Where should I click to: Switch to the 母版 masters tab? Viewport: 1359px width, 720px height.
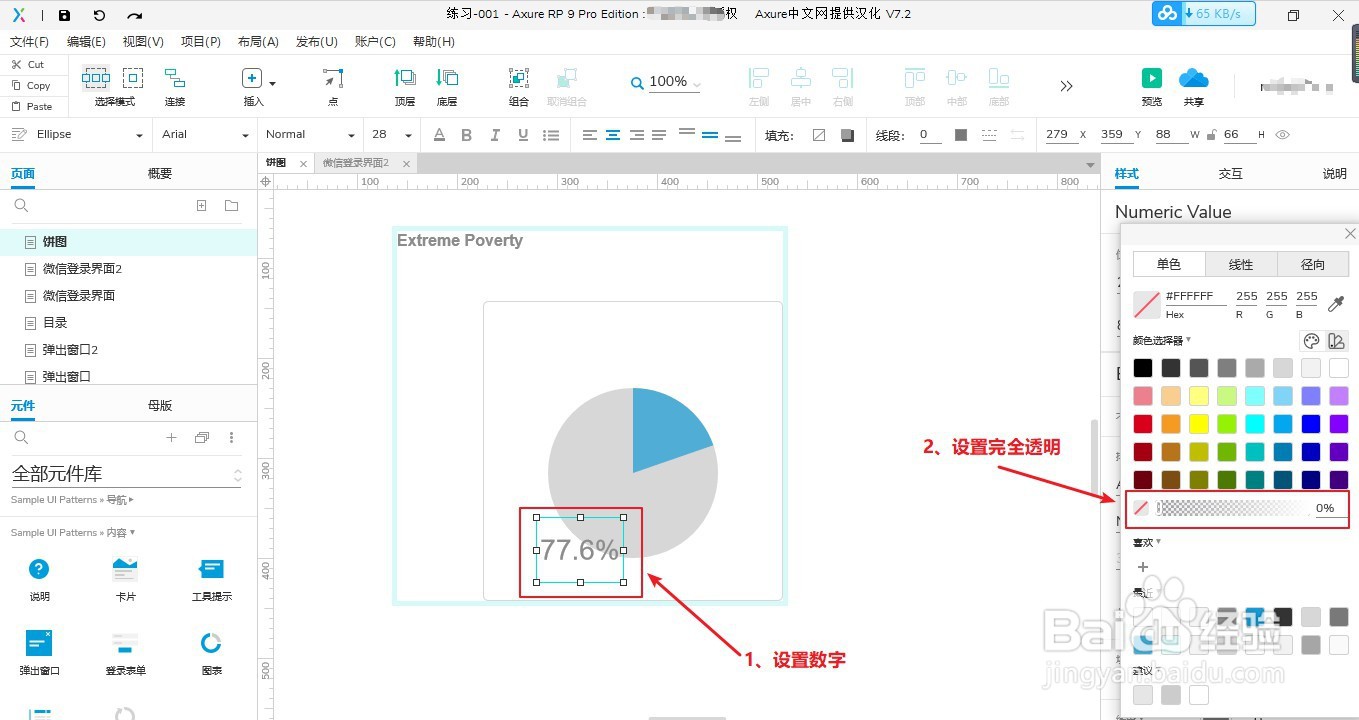[160, 406]
